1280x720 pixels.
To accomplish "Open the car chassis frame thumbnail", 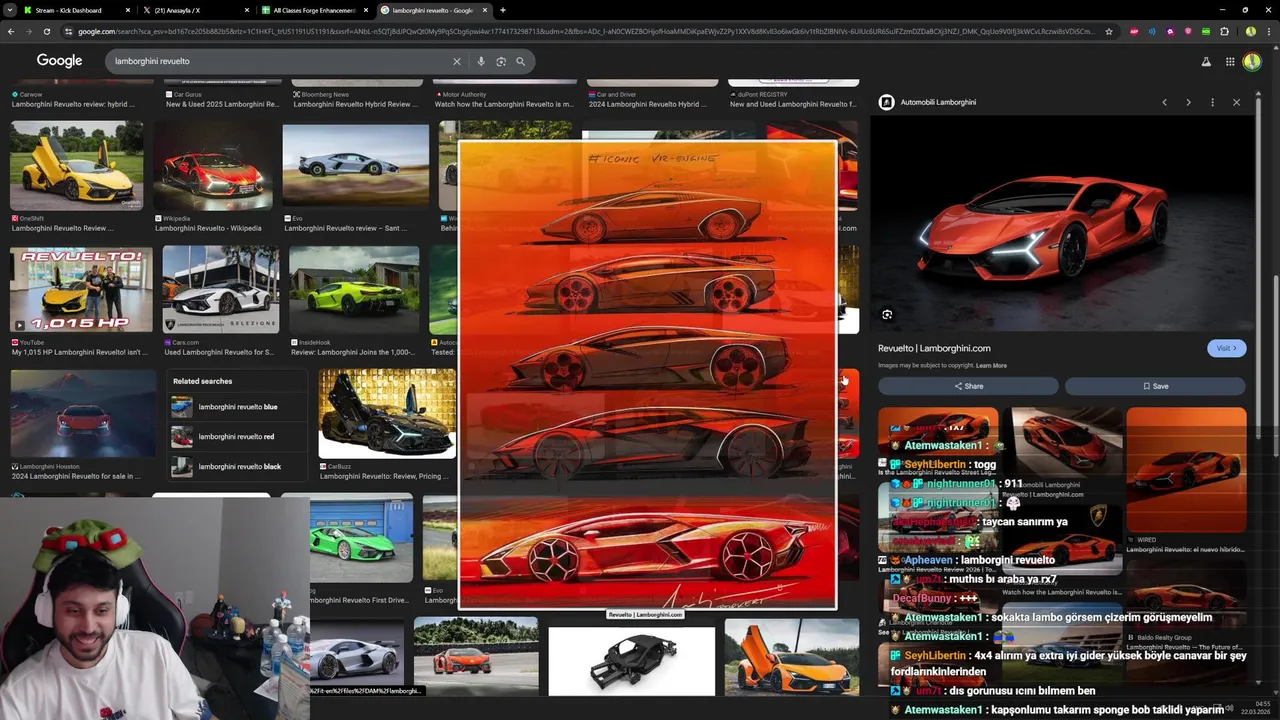I will (632, 661).
